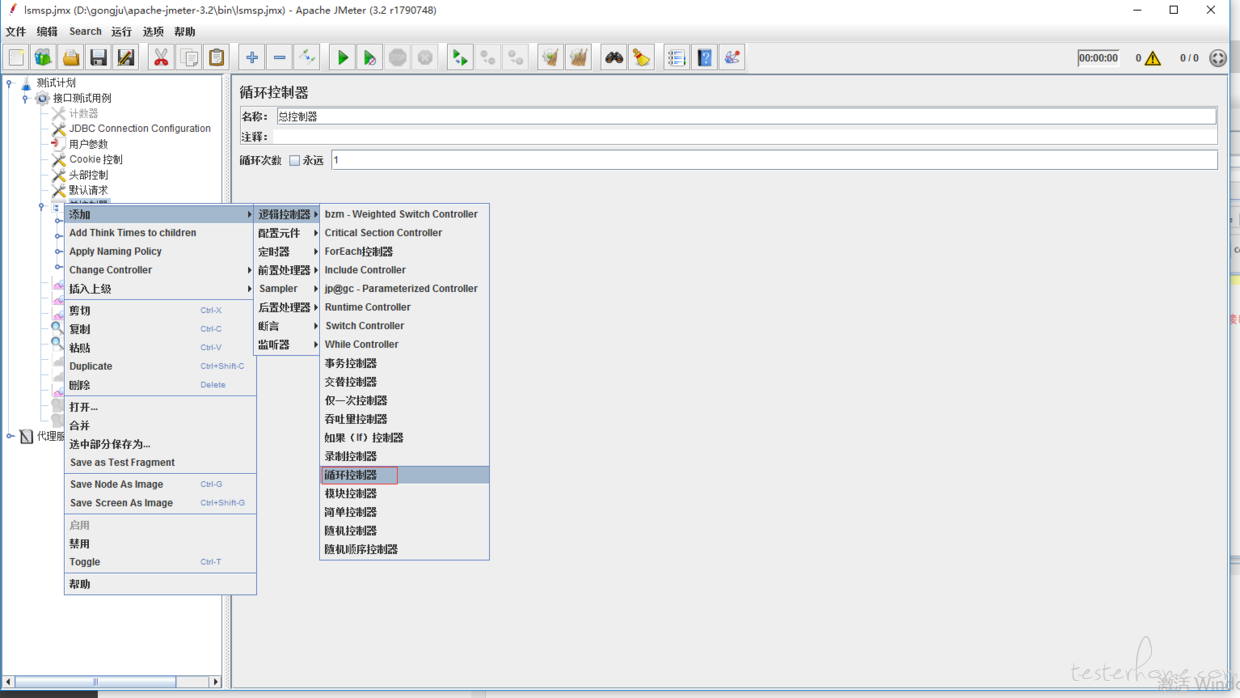Open the 编辑 menu

point(47,32)
